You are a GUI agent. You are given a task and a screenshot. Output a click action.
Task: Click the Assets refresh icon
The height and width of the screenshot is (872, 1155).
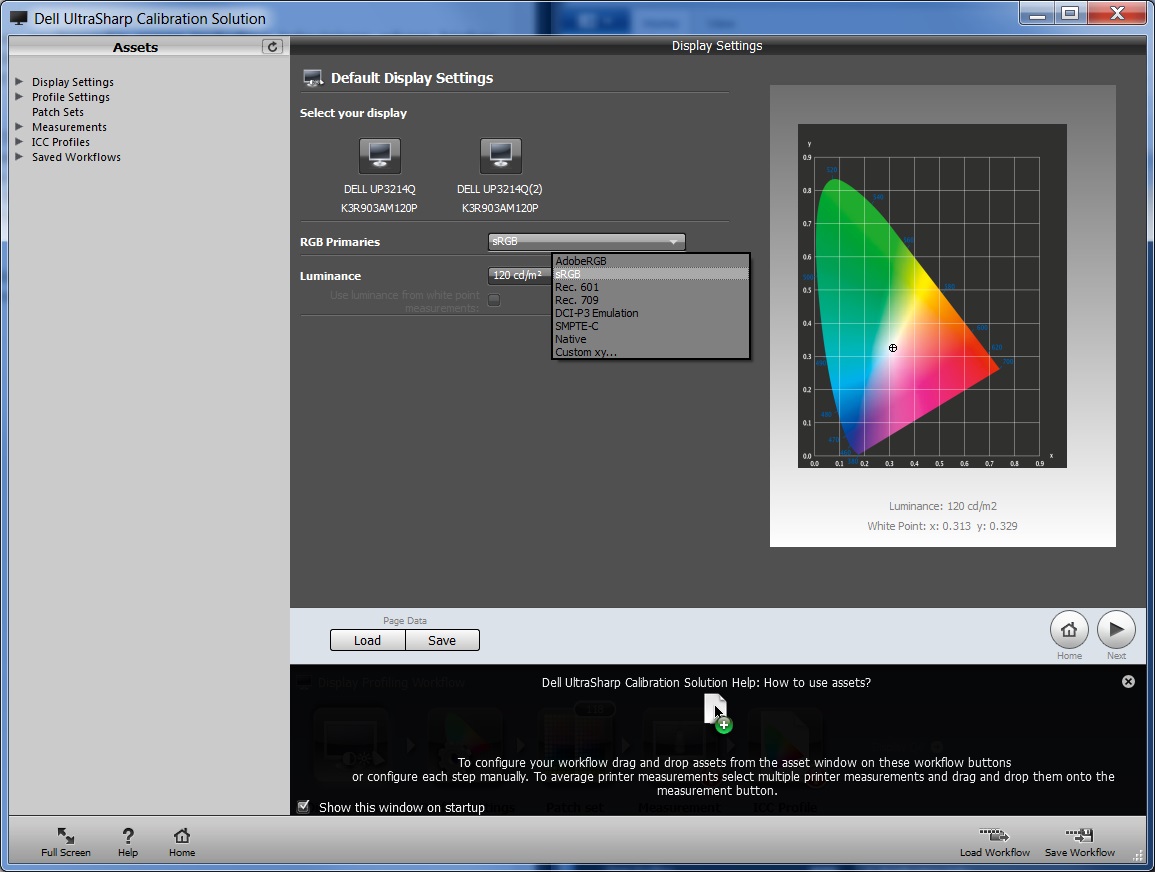coord(272,47)
